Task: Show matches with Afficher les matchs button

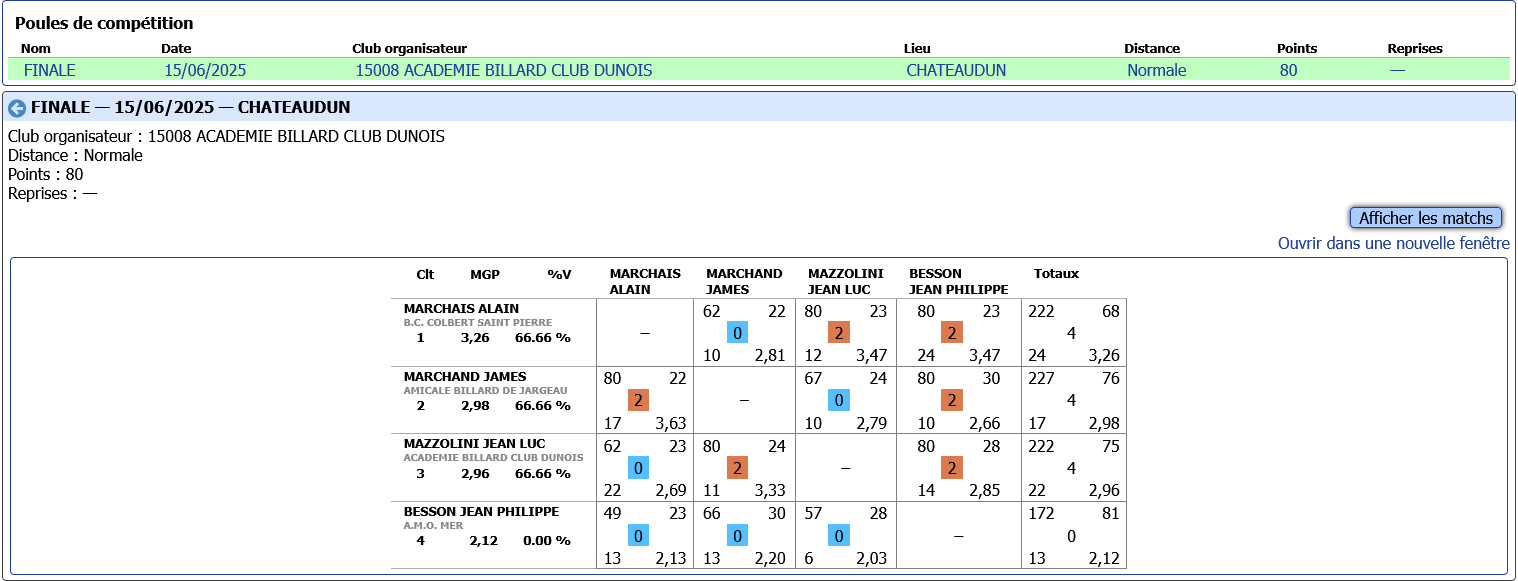Action: [1426, 218]
